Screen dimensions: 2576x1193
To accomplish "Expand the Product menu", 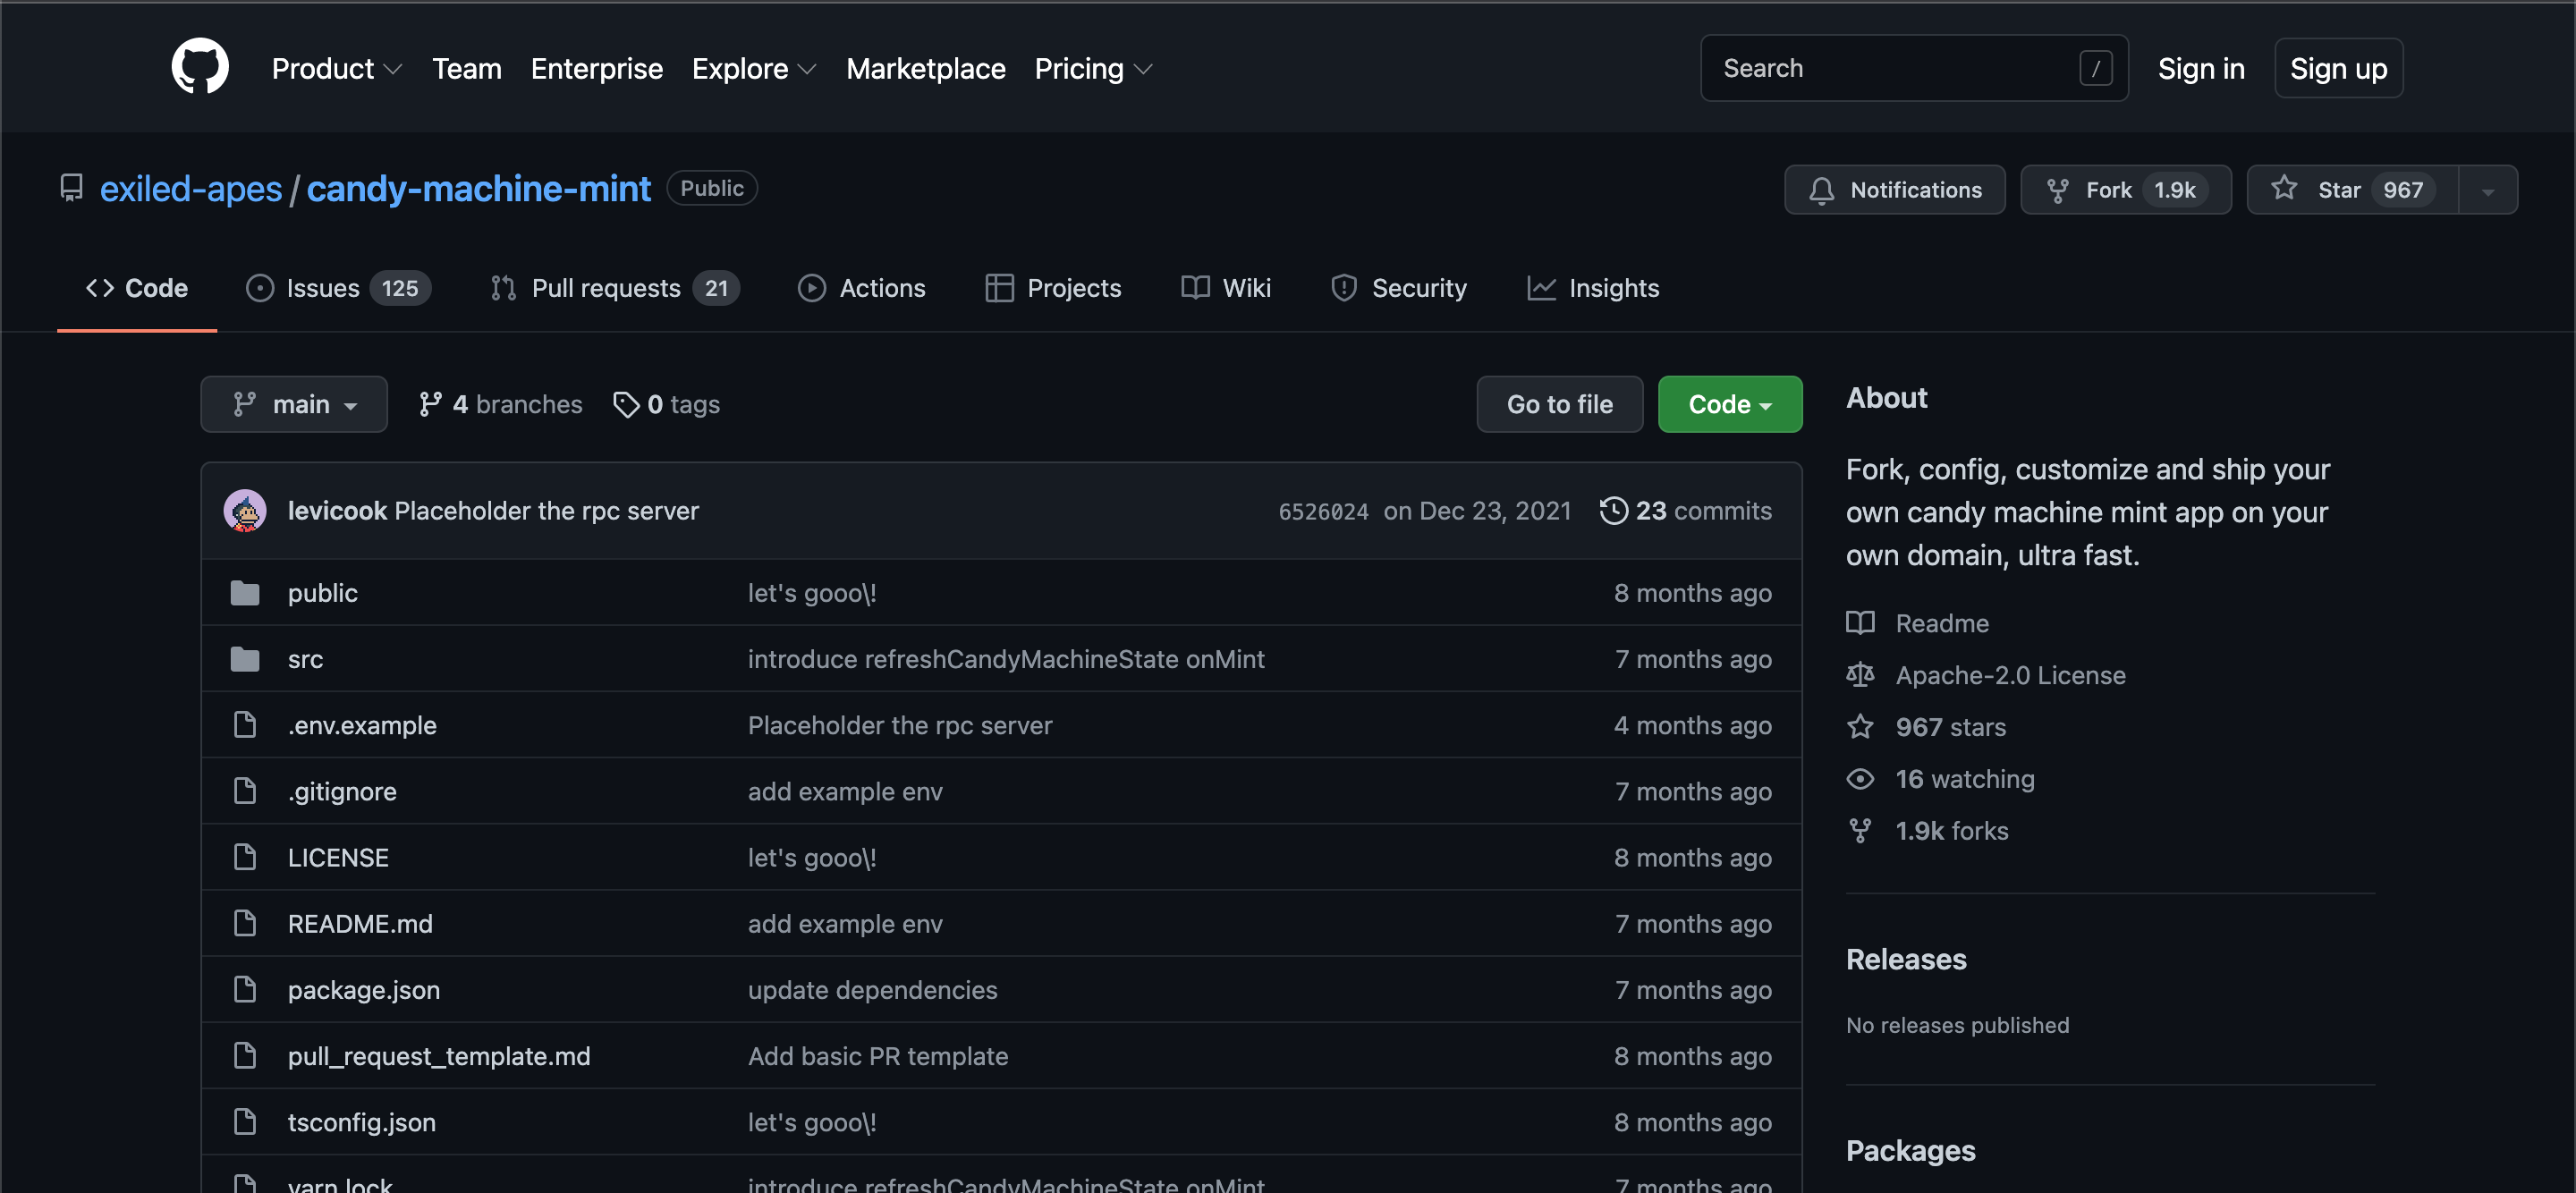I will (337, 68).
